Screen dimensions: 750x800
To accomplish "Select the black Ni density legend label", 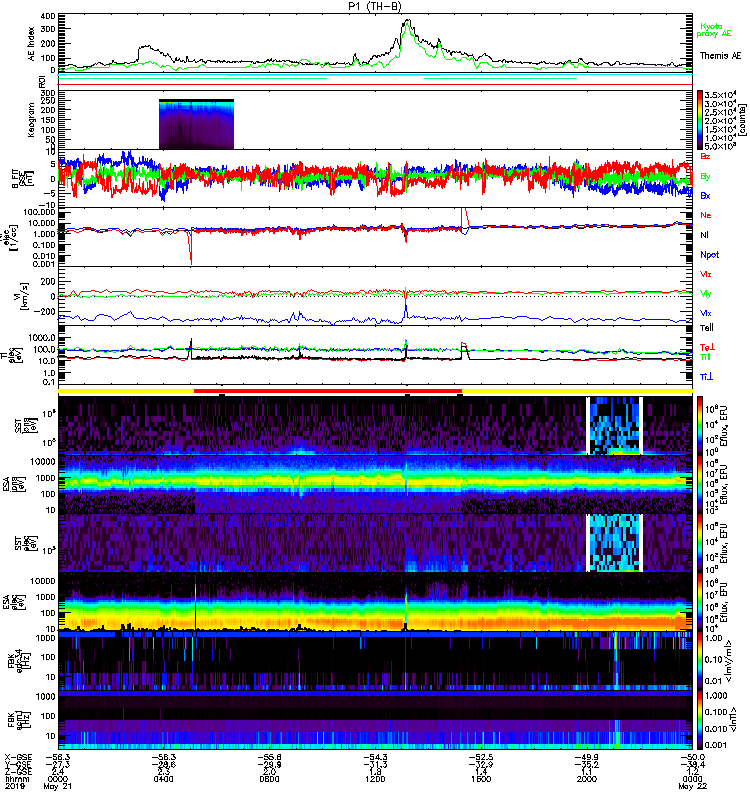I will pos(704,235).
